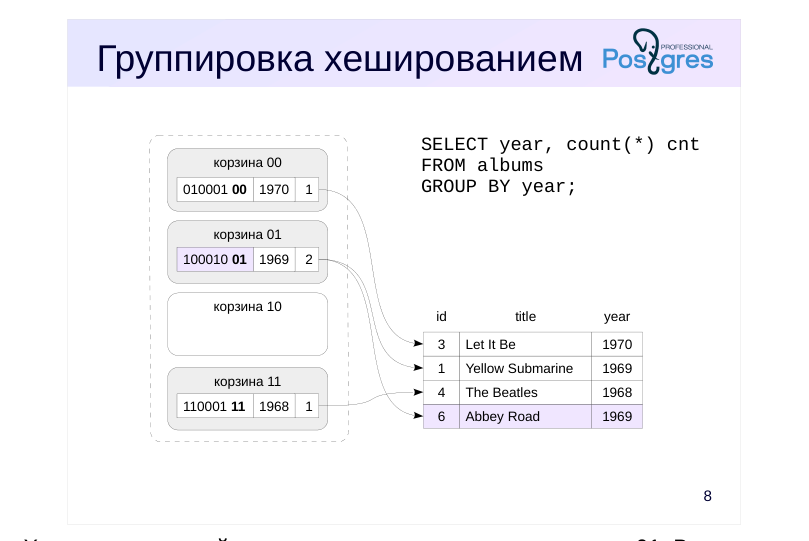
Task: Click hash value '010001 00'
Action: 215,189
